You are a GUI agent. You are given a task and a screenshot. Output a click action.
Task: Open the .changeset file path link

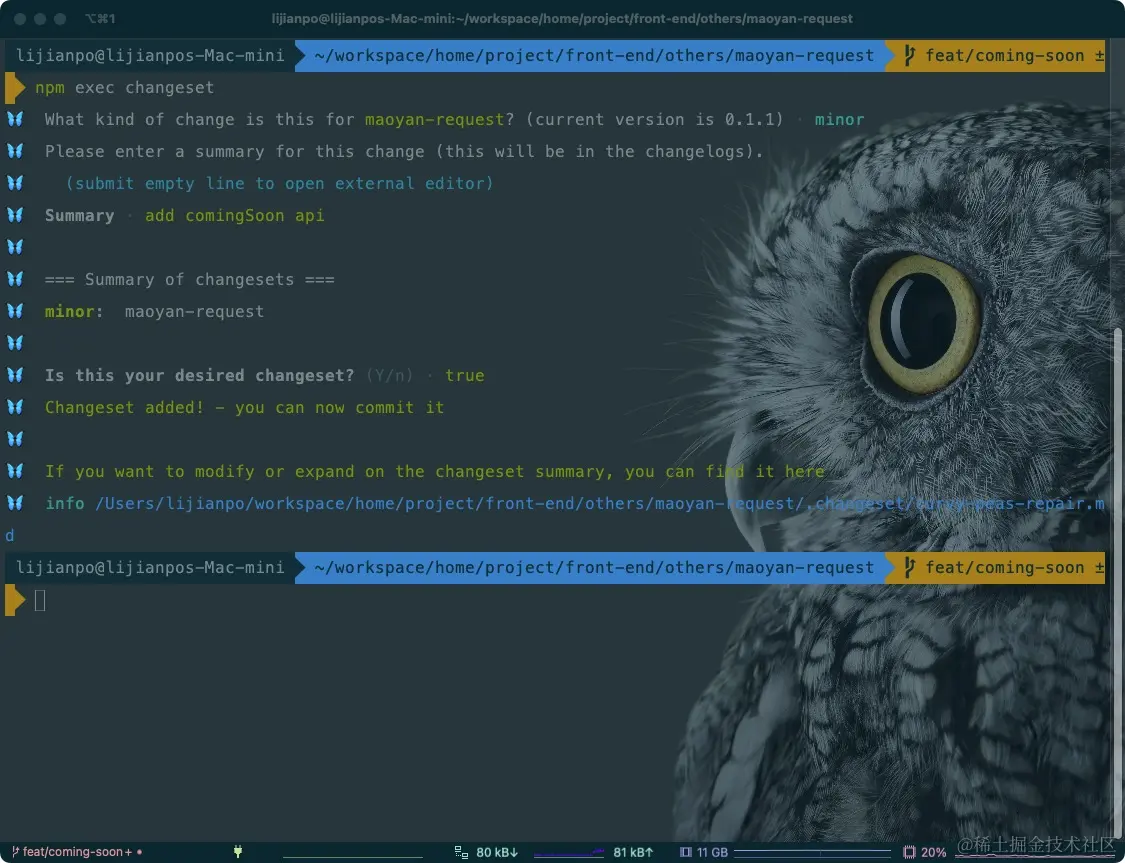599,504
